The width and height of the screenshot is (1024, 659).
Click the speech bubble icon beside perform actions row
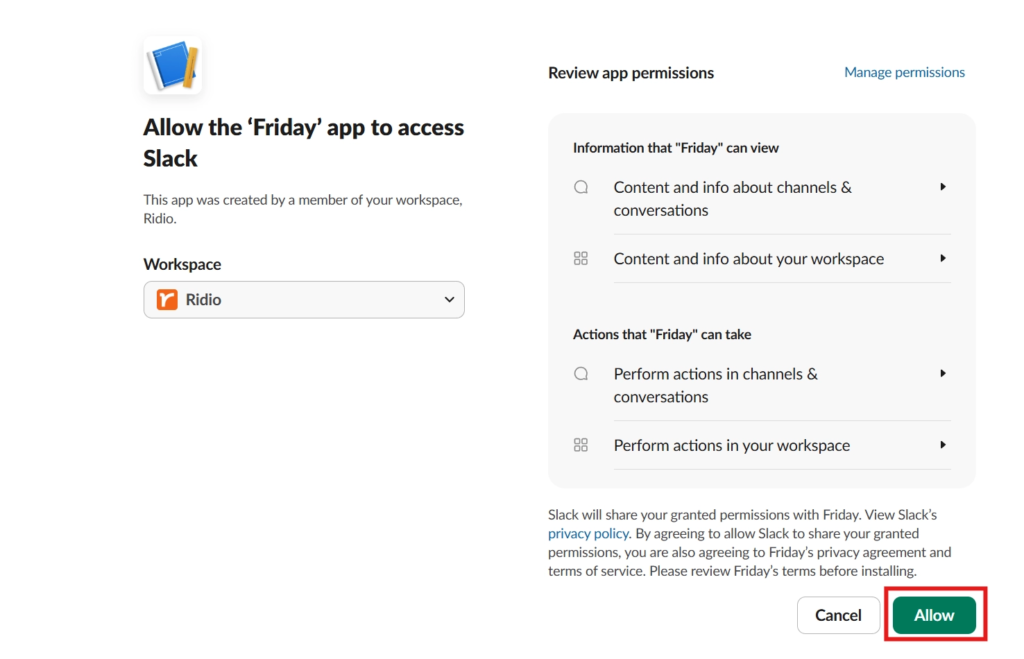[581, 373]
